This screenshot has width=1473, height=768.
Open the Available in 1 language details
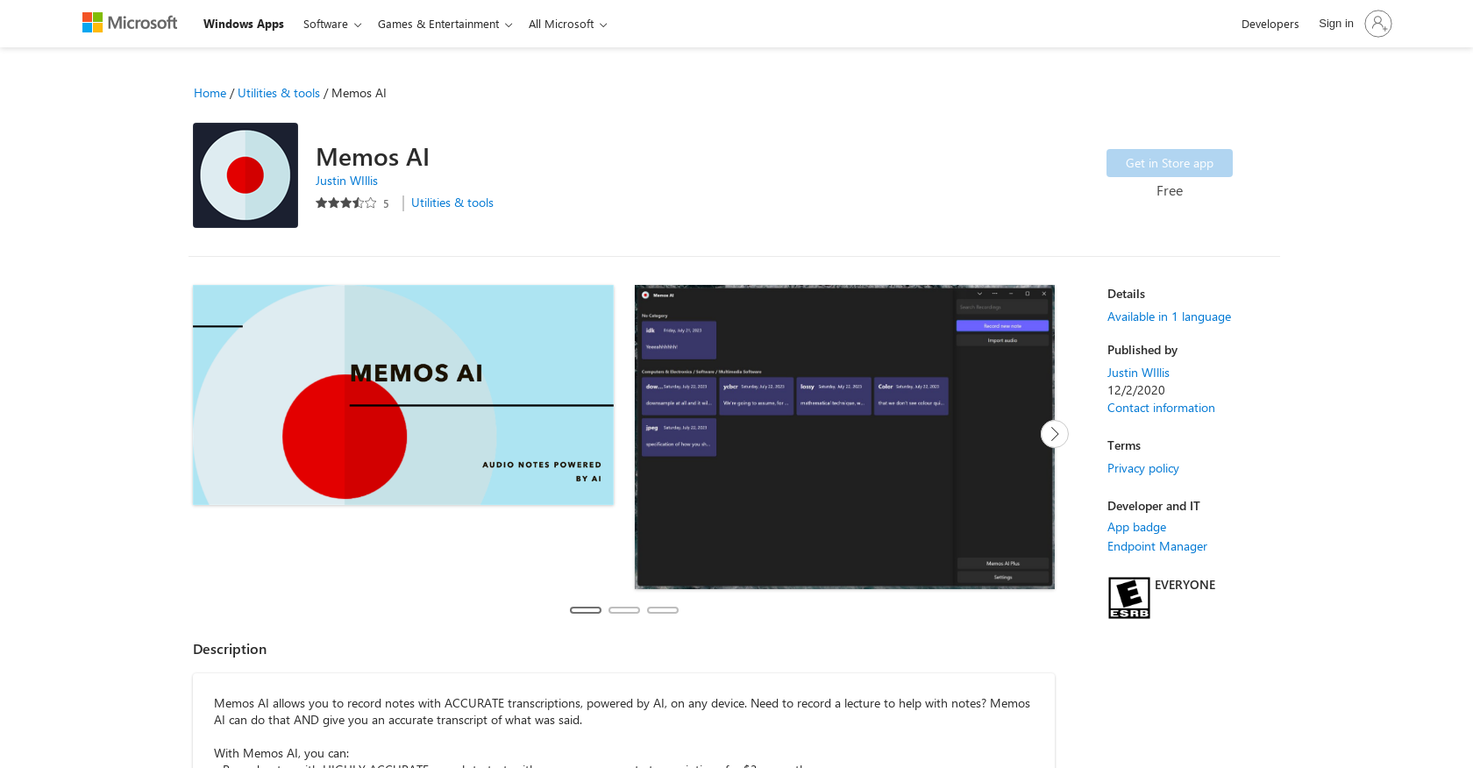pos(1168,316)
